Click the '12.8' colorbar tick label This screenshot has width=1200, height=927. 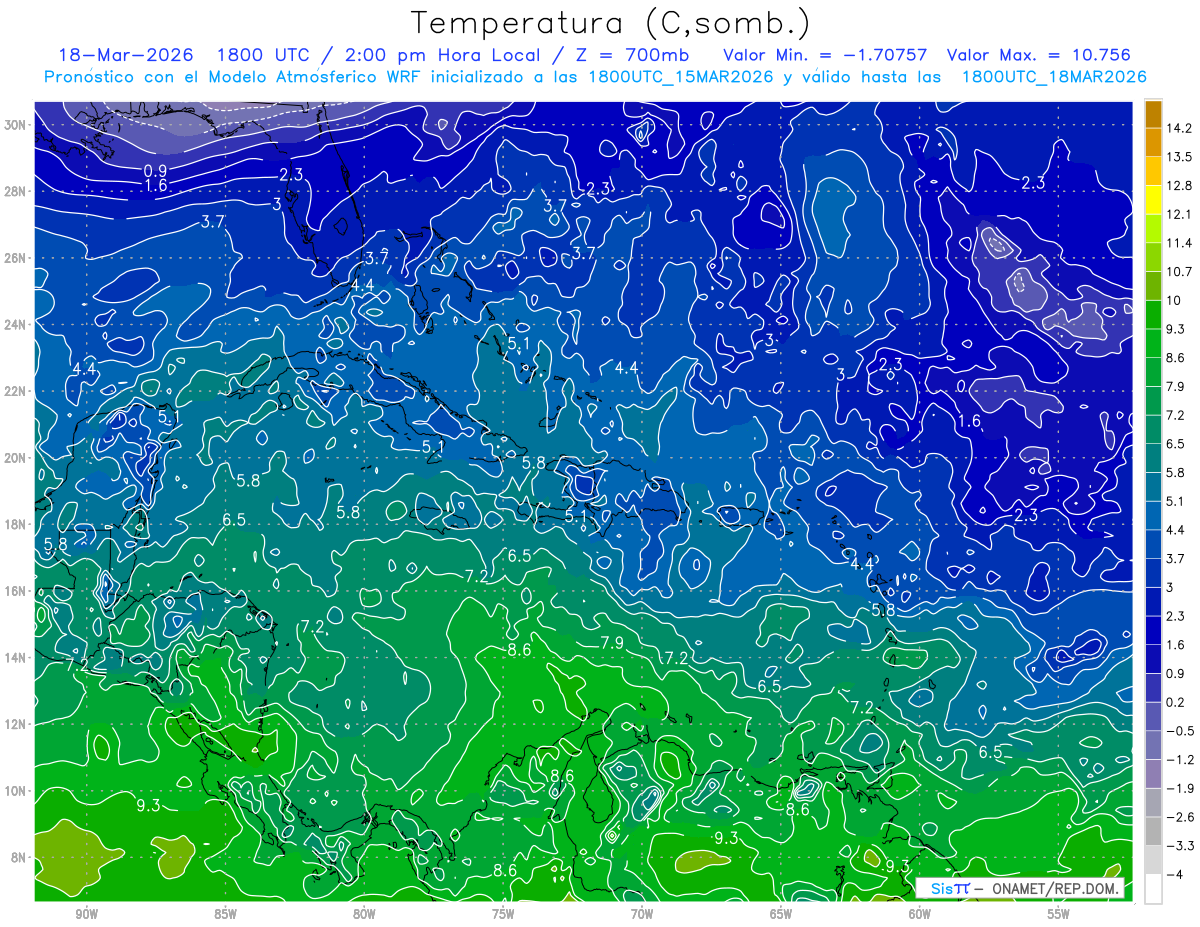[x=1179, y=186]
